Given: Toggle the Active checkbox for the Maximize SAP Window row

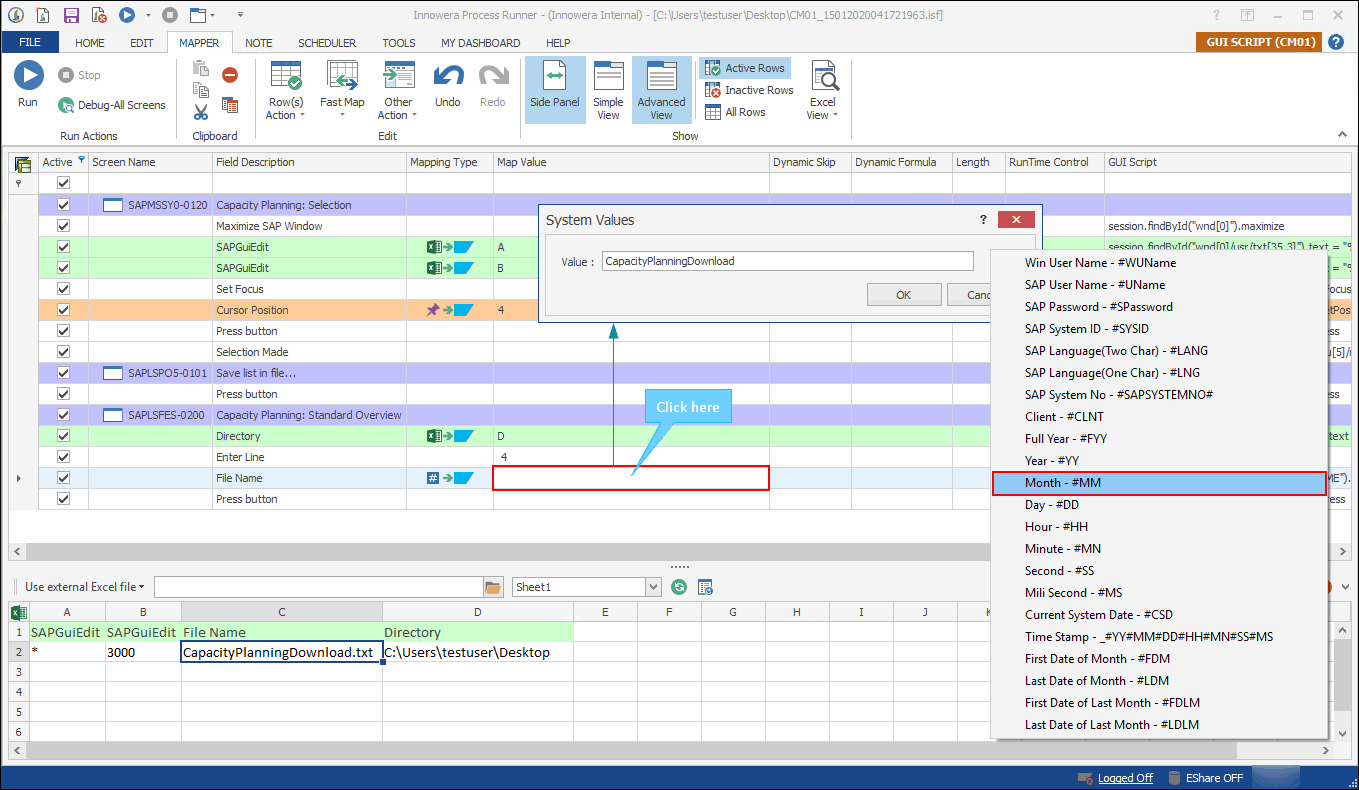Looking at the screenshot, I should click(x=64, y=226).
